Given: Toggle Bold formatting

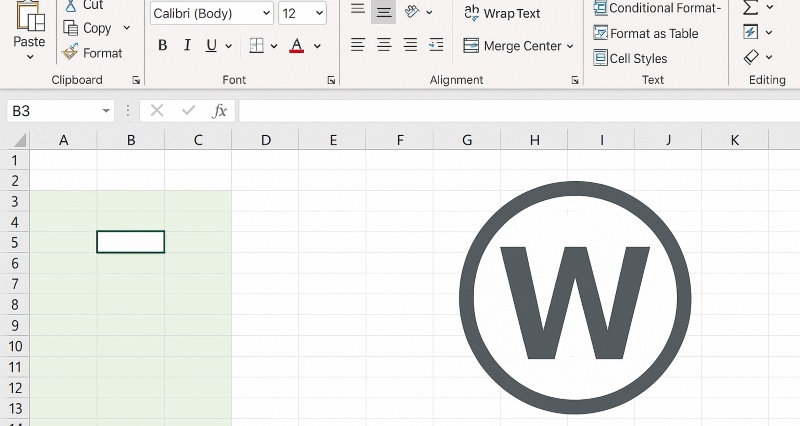Looking at the screenshot, I should 163,45.
